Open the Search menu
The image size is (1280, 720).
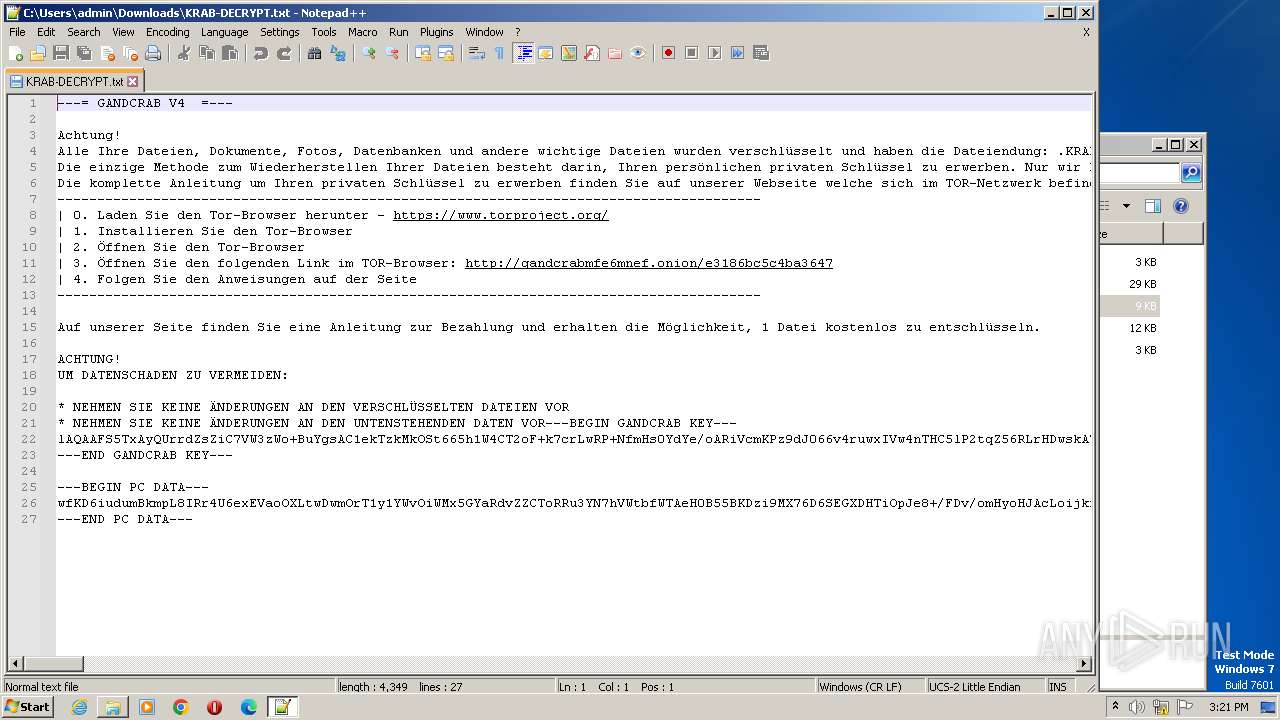84,32
